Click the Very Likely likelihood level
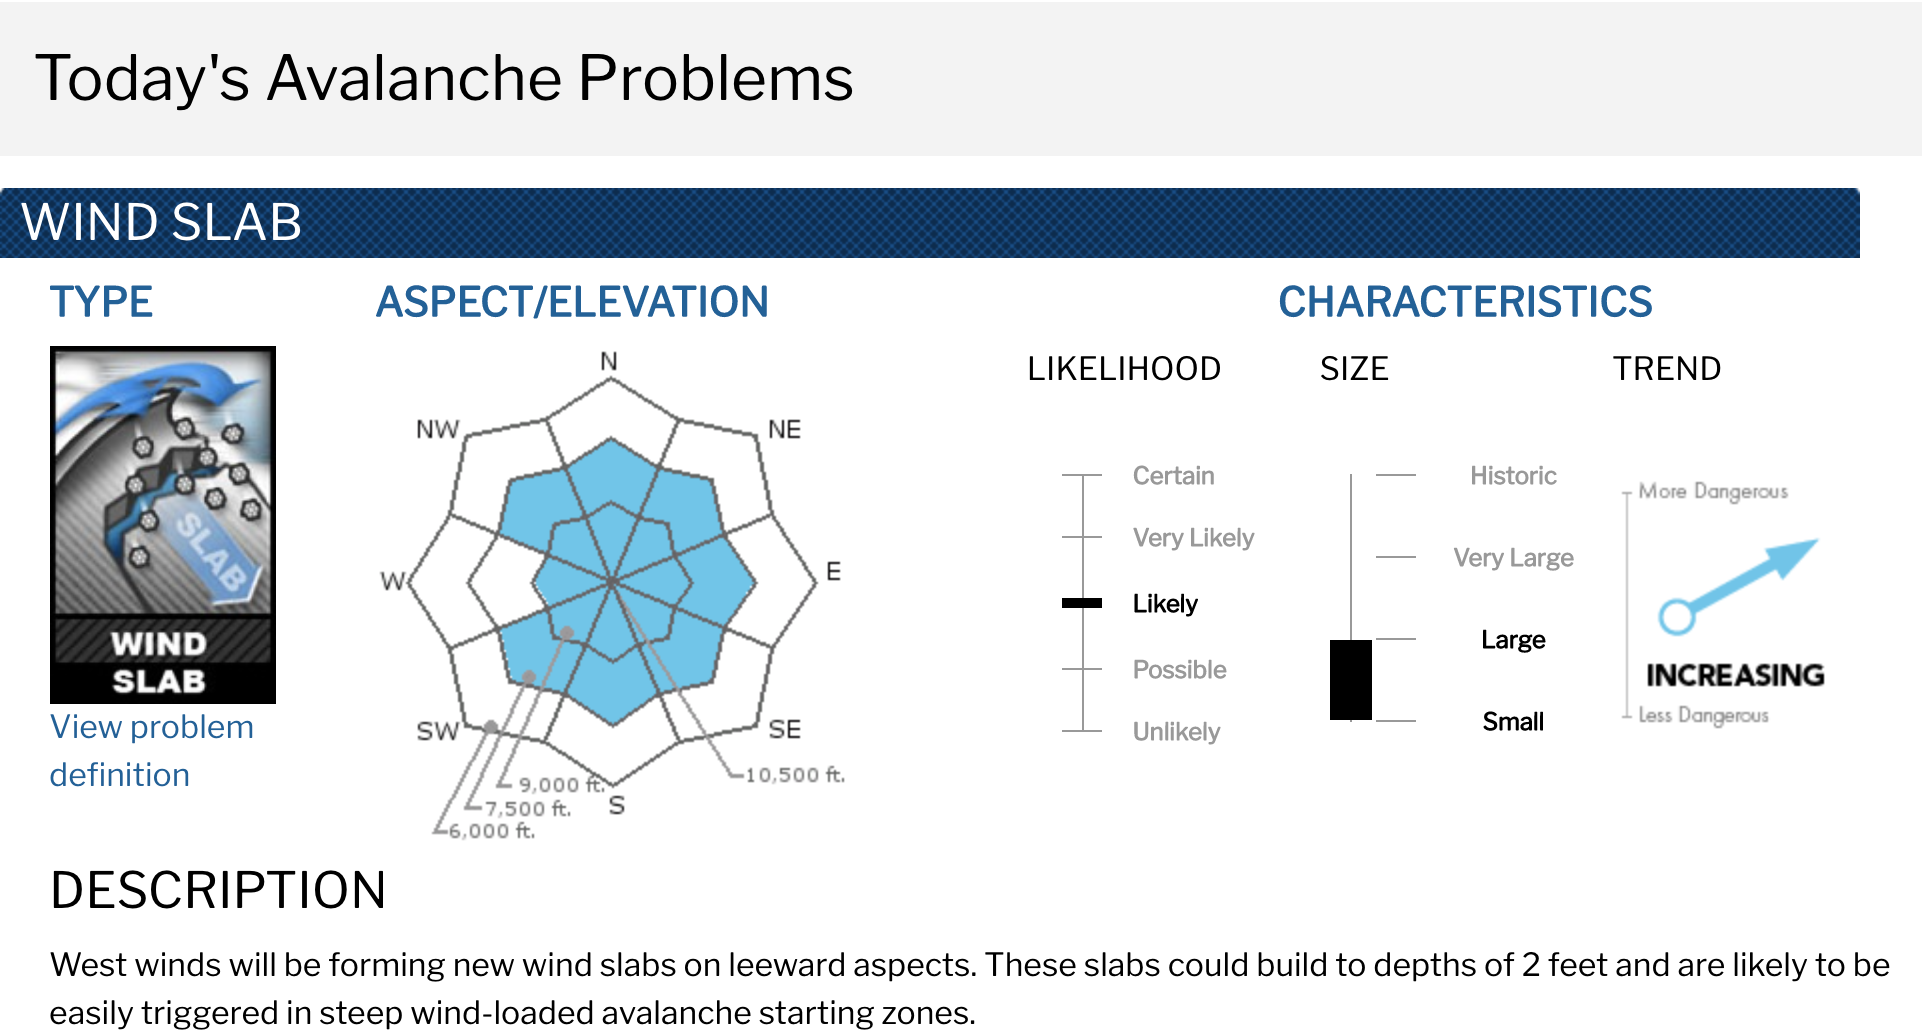 pyautogui.click(x=1193, y=538)
